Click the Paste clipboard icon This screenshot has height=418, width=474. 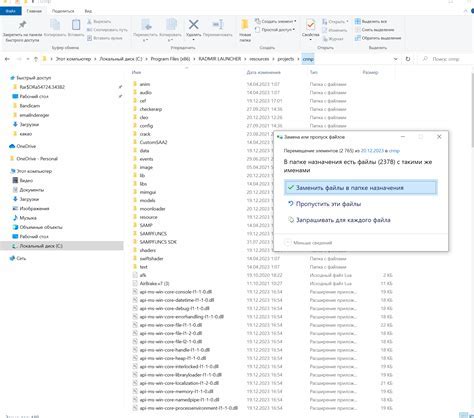tap(76, 25)
